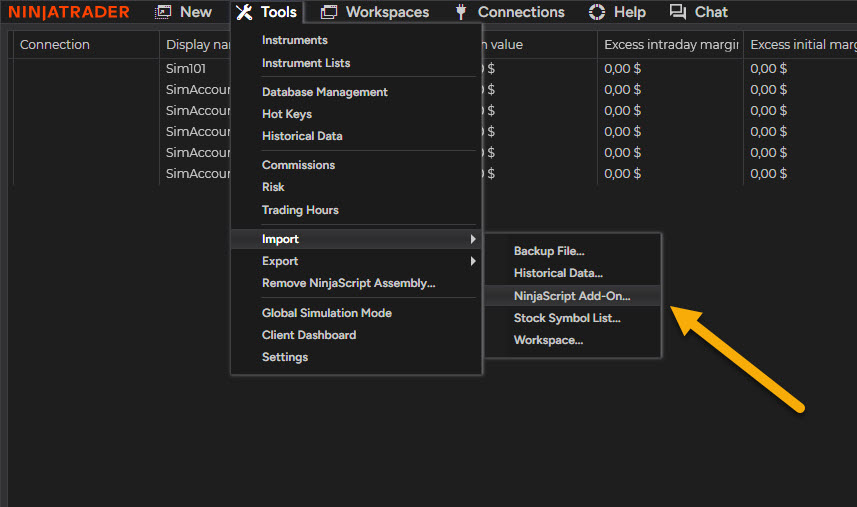The width and height of the screenshot is (857, 507).
Task: Click the Display name column header
Action: (198, 45)
